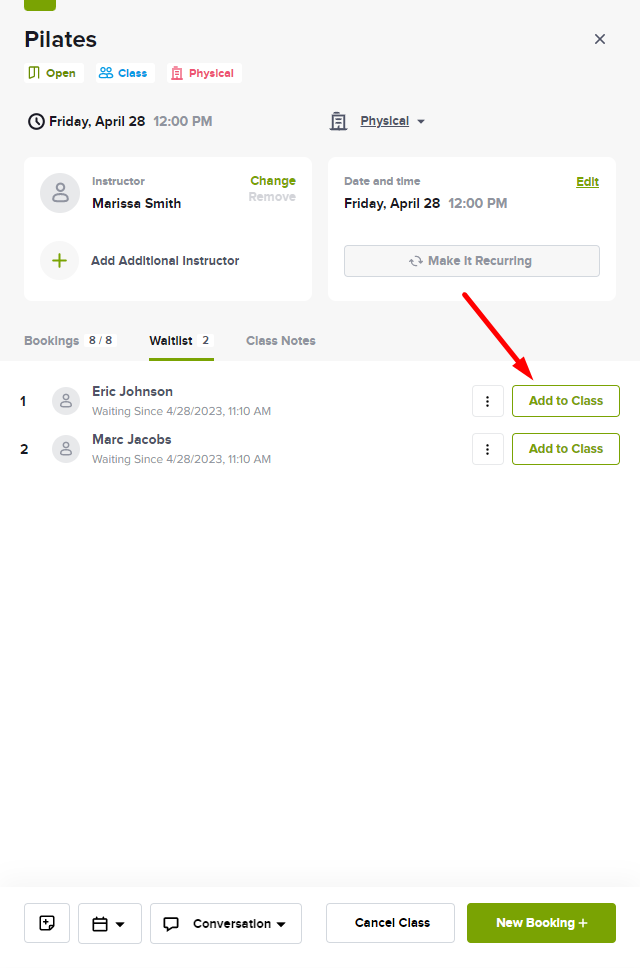This screenshot has width=640, height=968.
Task: Open Marc Jacobs's three-dot options menu
Action: pyautogui.click(x=488, y=449)
